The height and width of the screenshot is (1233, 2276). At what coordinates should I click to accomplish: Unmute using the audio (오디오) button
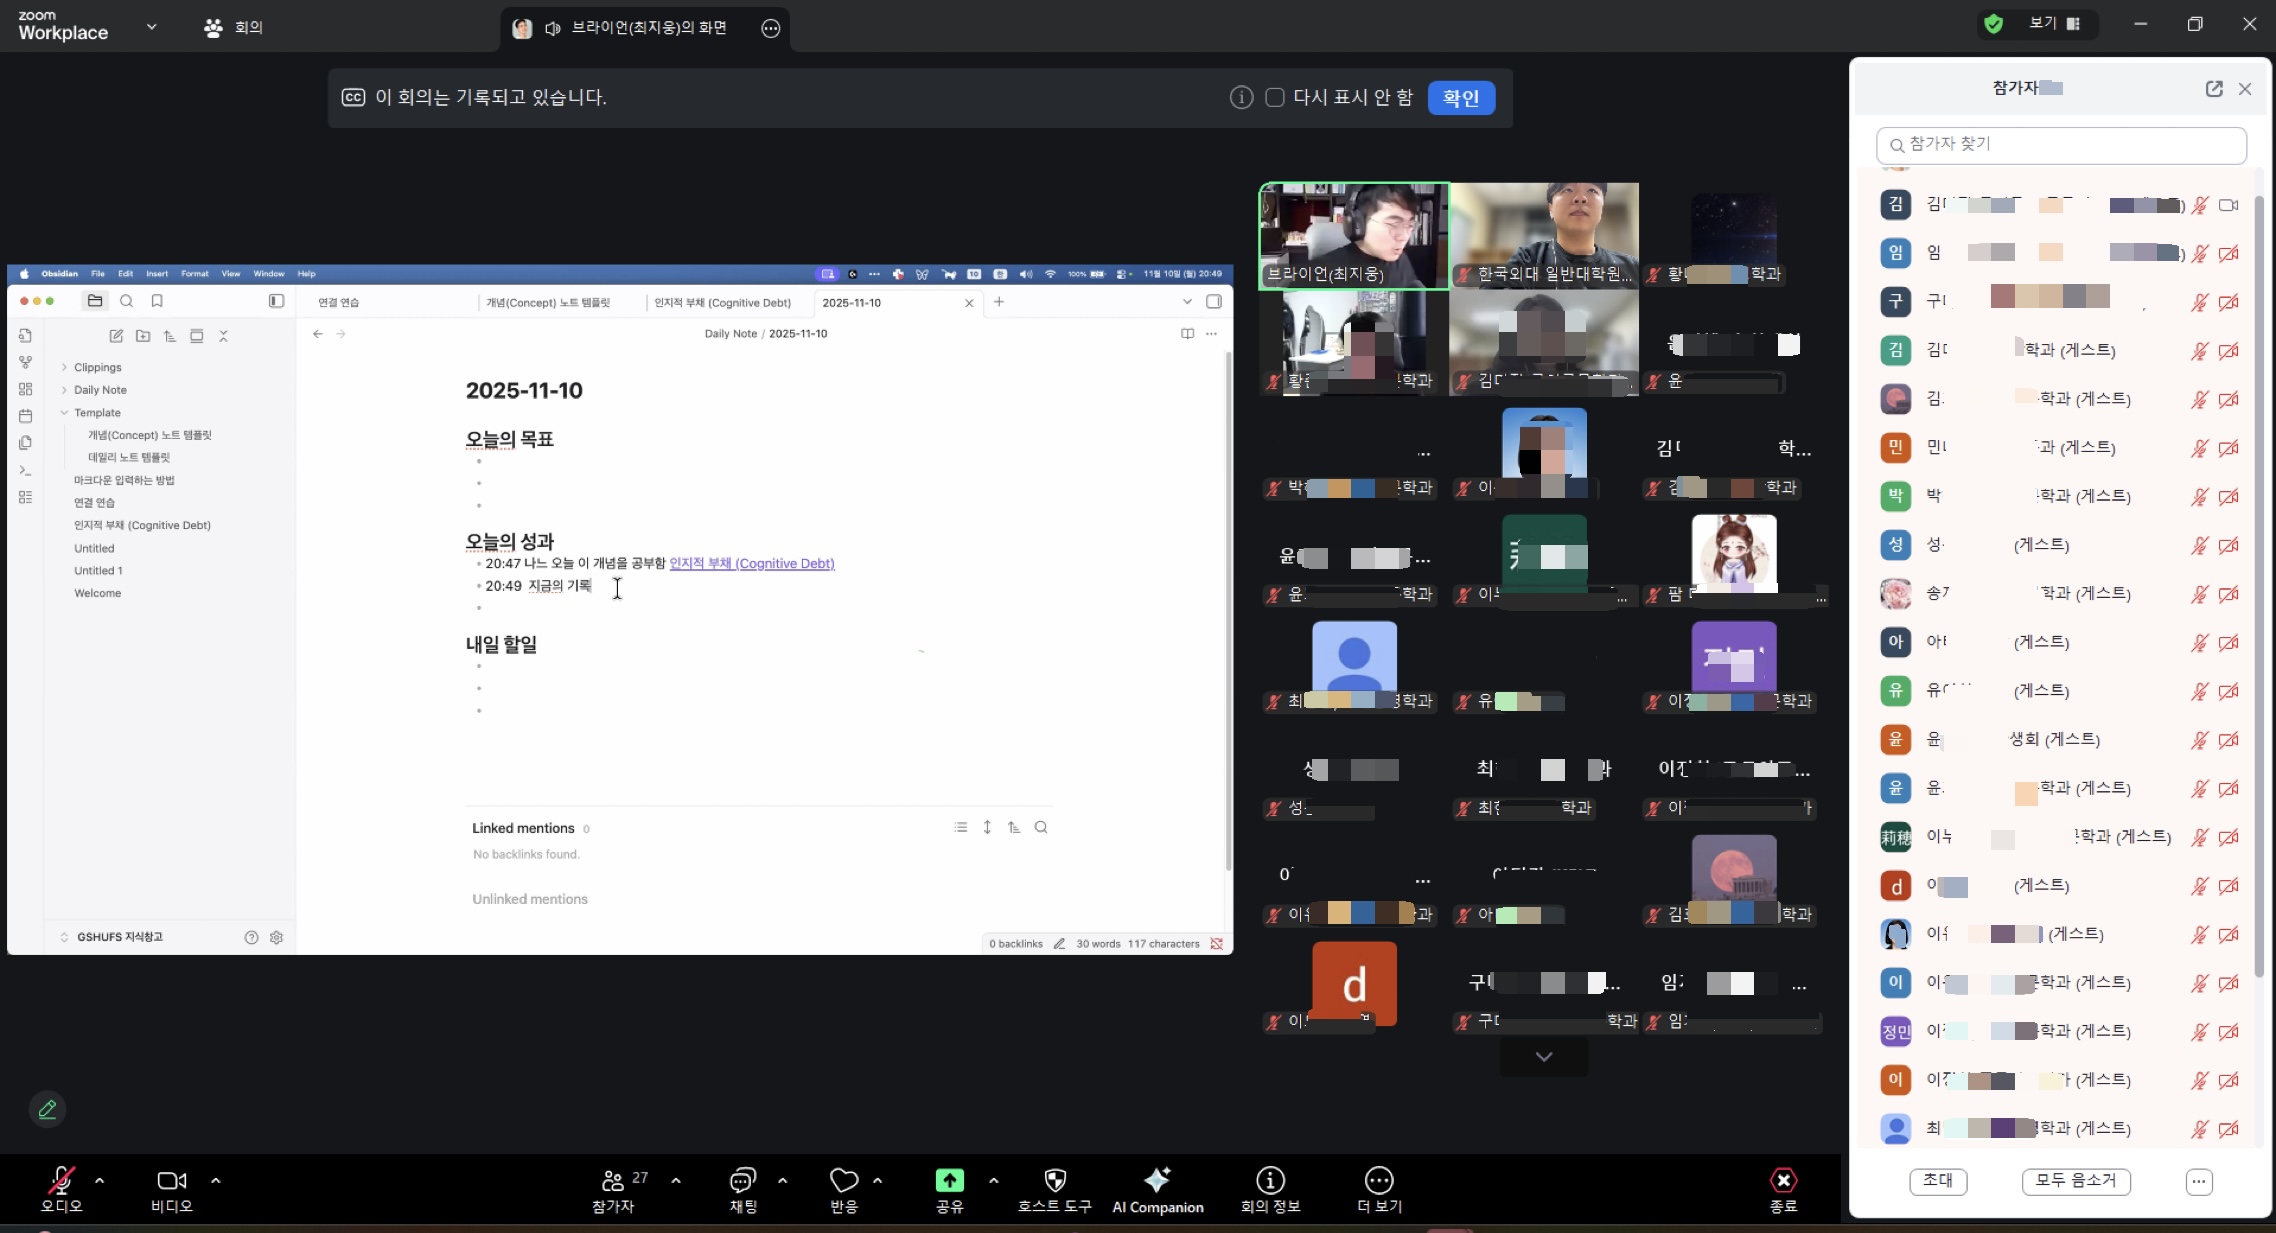coord(61,1181)
